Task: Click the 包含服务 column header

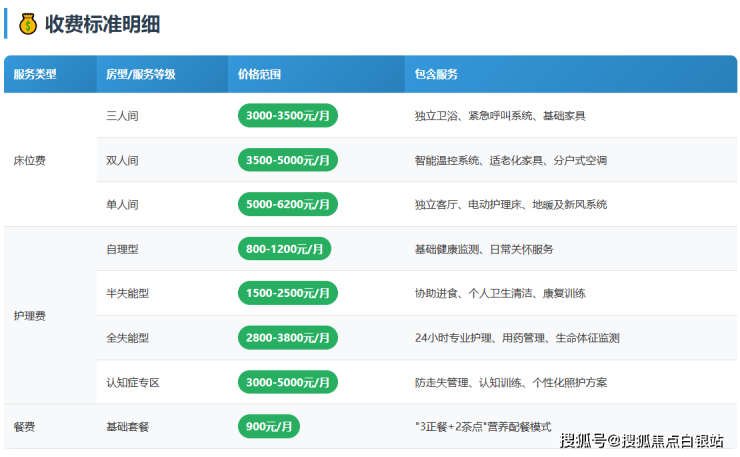Action: point(436,74)
